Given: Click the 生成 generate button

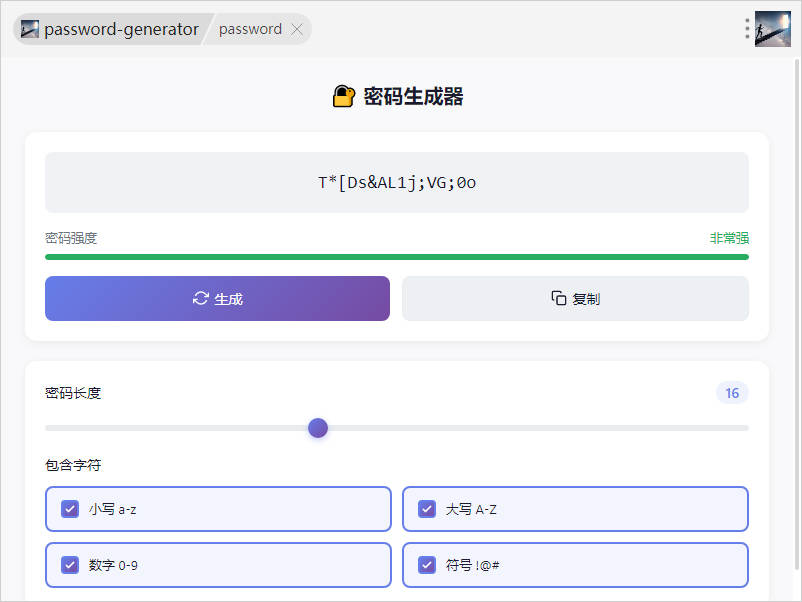Looking at the screenshot, I should (x=217, y=299).
